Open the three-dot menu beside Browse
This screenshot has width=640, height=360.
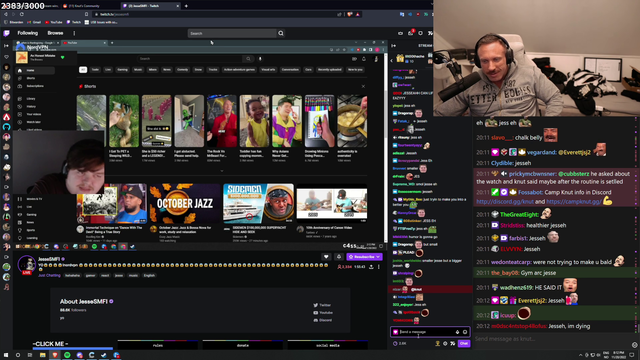(x=74, y=33)
